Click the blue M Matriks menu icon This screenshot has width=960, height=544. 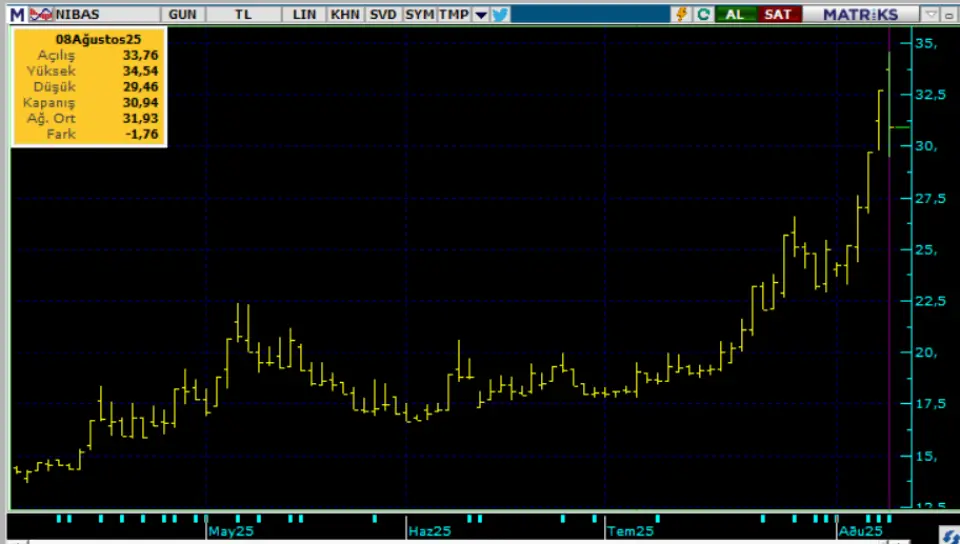pyautogui.click(x=18, y=14)
